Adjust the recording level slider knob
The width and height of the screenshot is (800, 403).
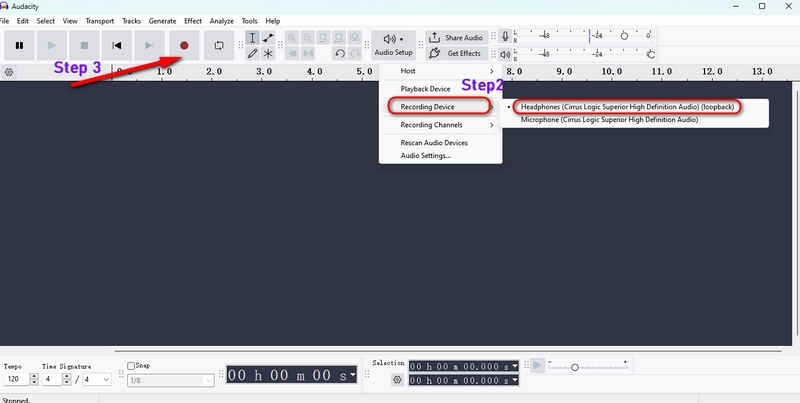pos(624,36)
